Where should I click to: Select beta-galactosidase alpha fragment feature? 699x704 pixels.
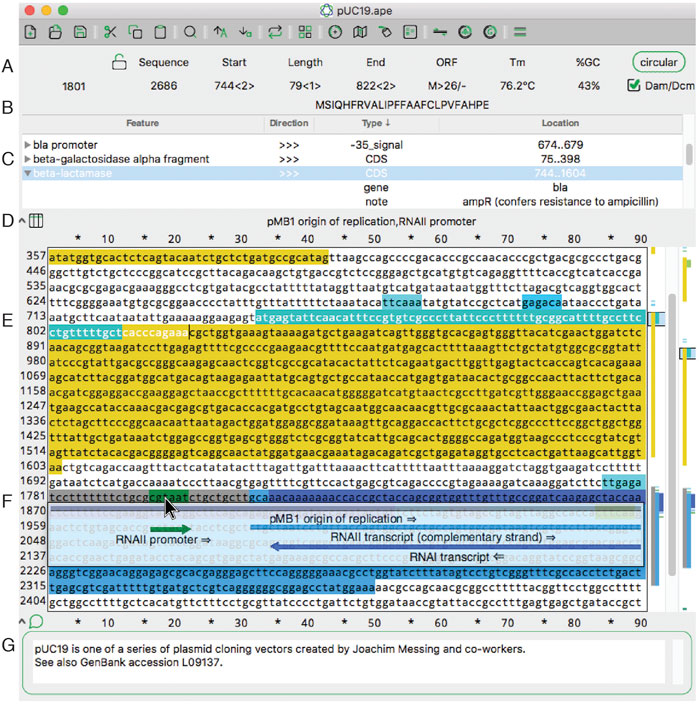click(352, 159)
